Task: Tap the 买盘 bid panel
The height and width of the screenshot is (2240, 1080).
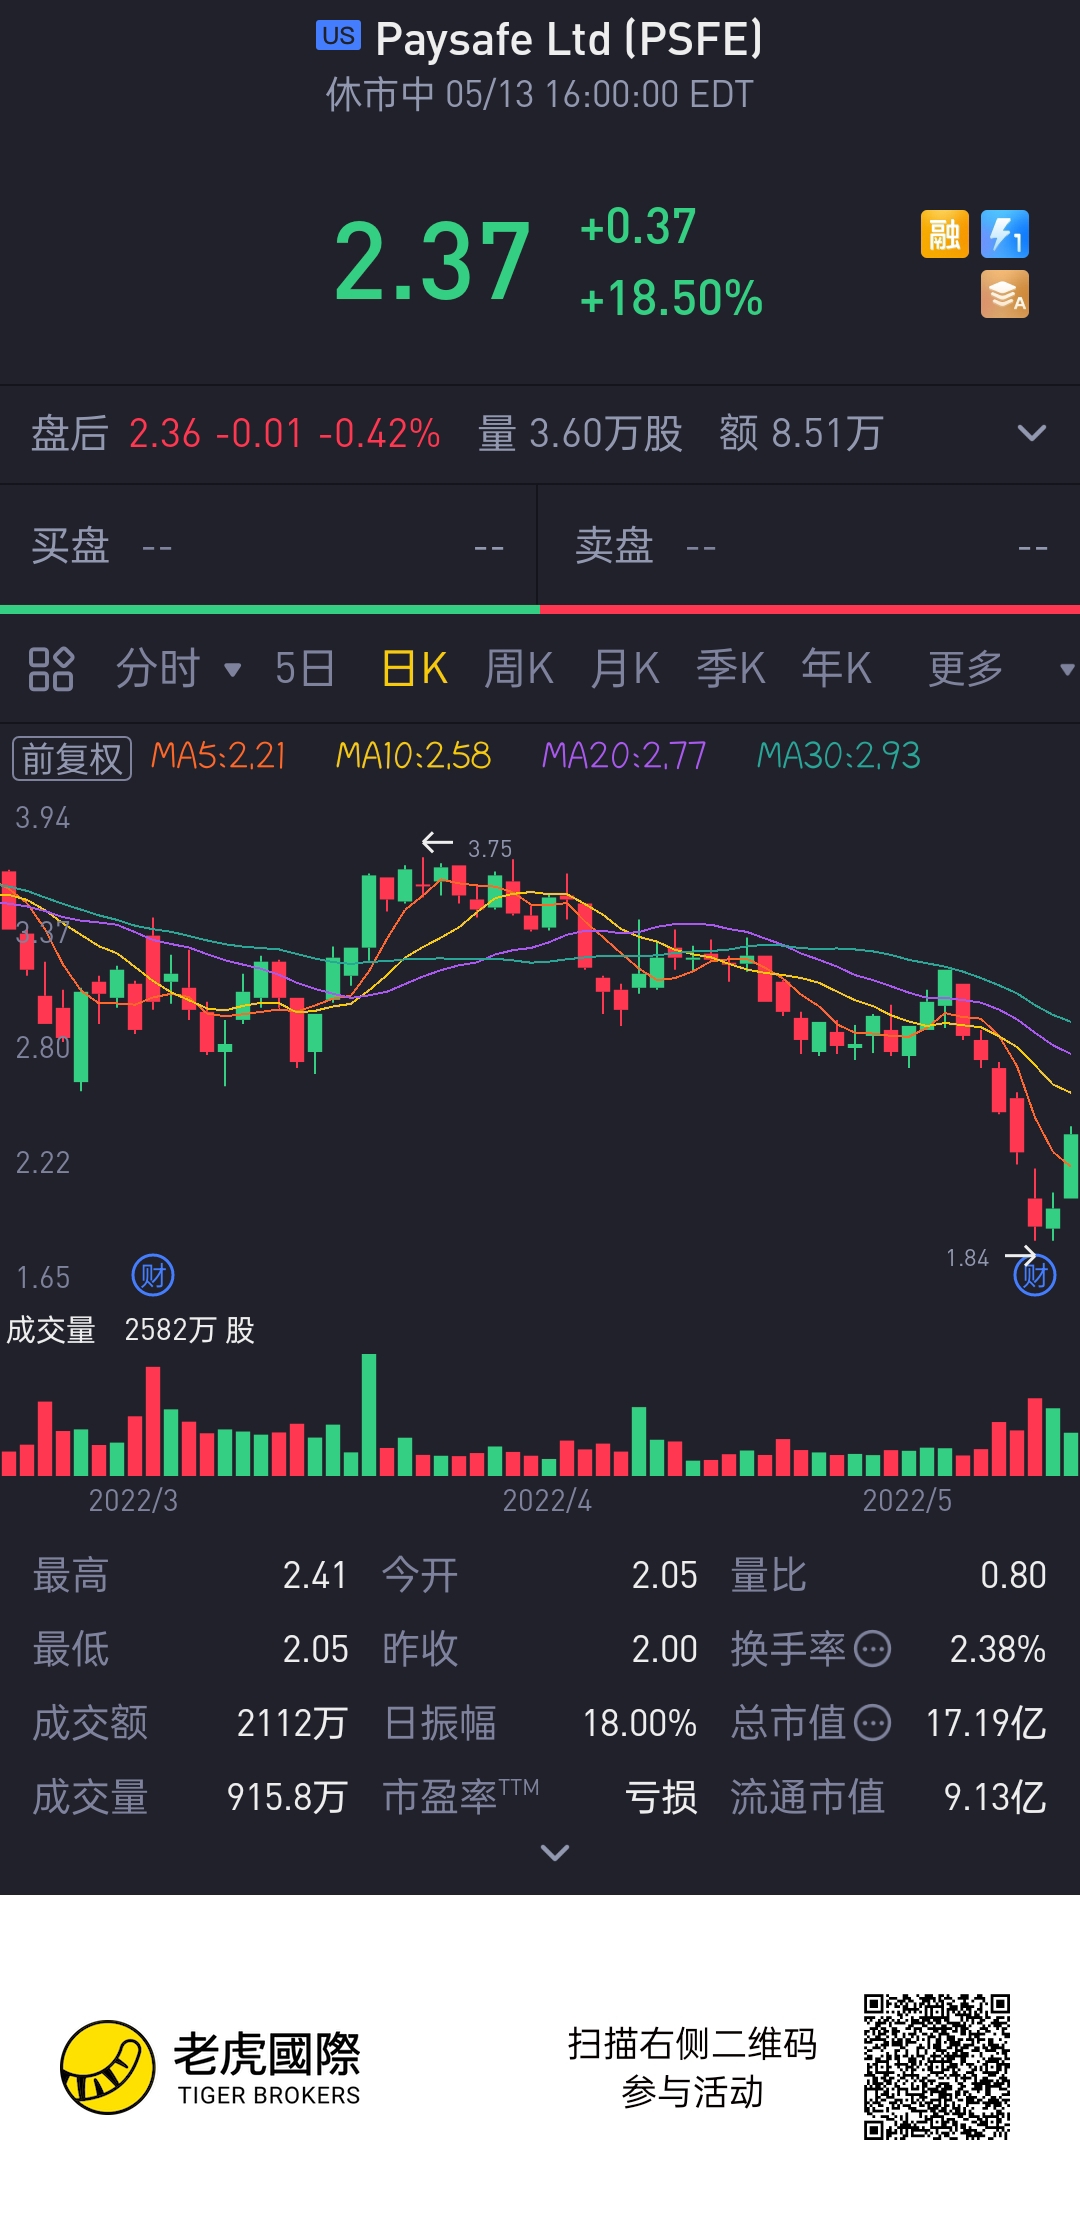Action: (x=268, y=546)
